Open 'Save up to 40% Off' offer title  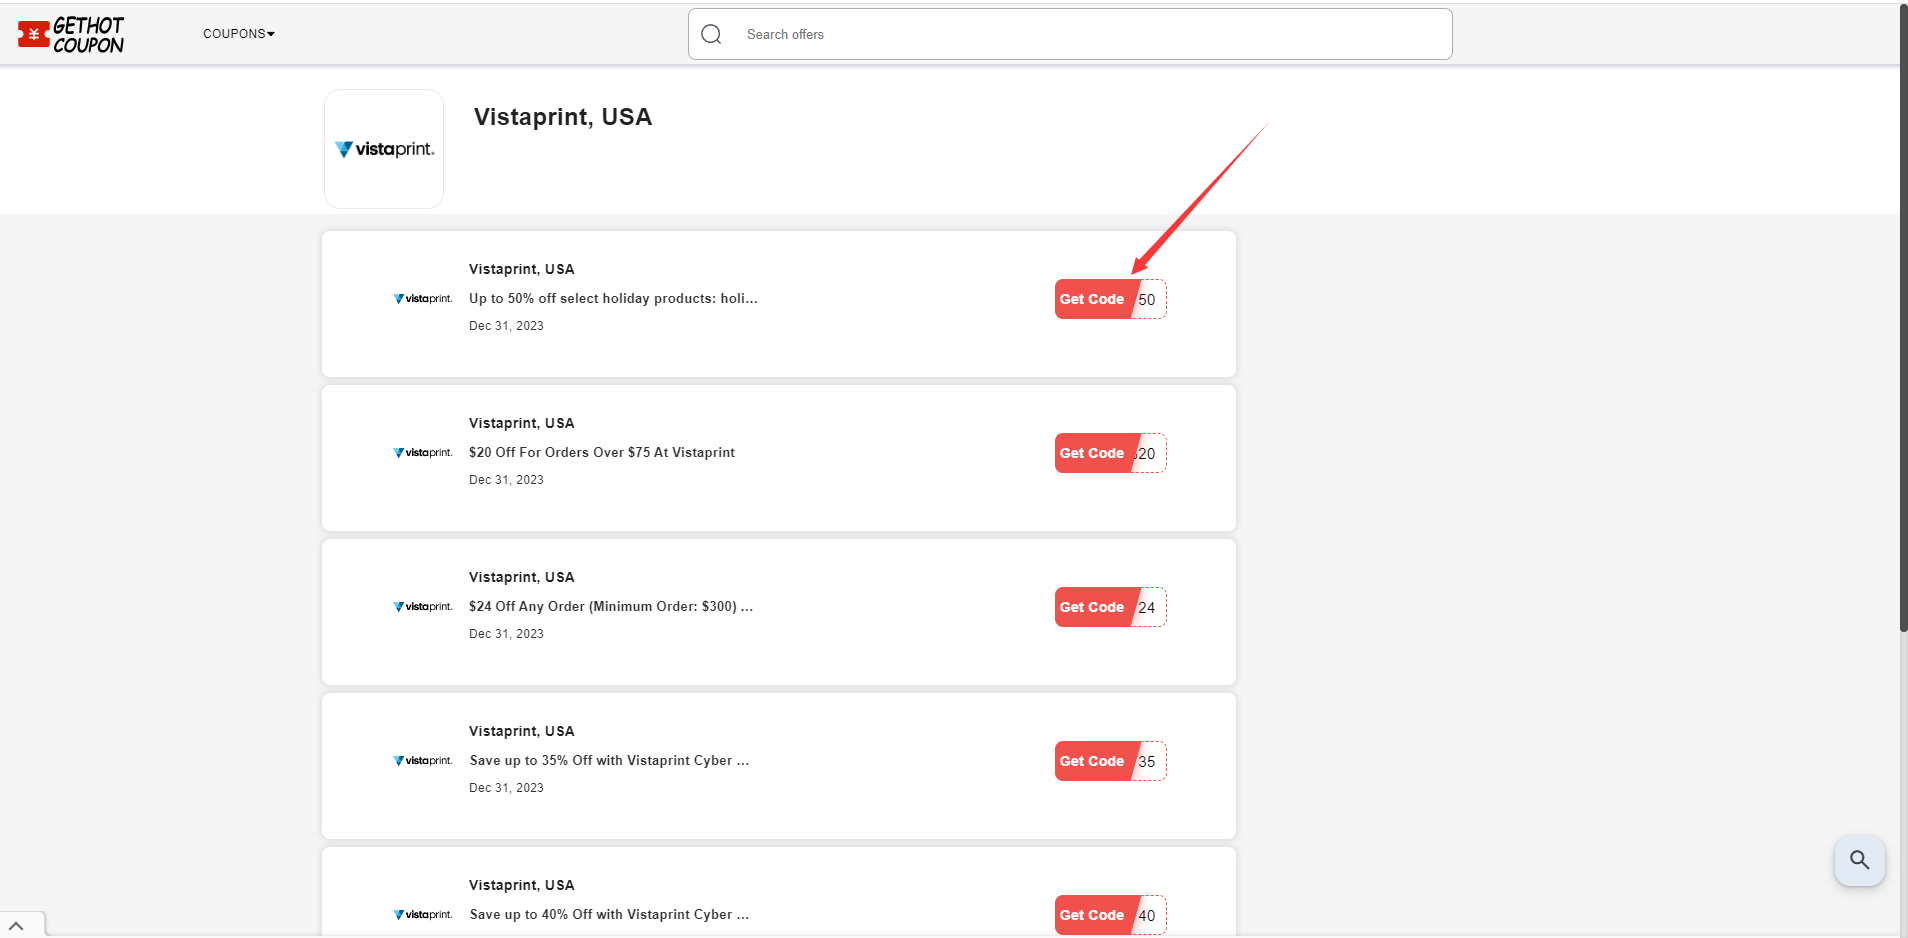(609, 914)
